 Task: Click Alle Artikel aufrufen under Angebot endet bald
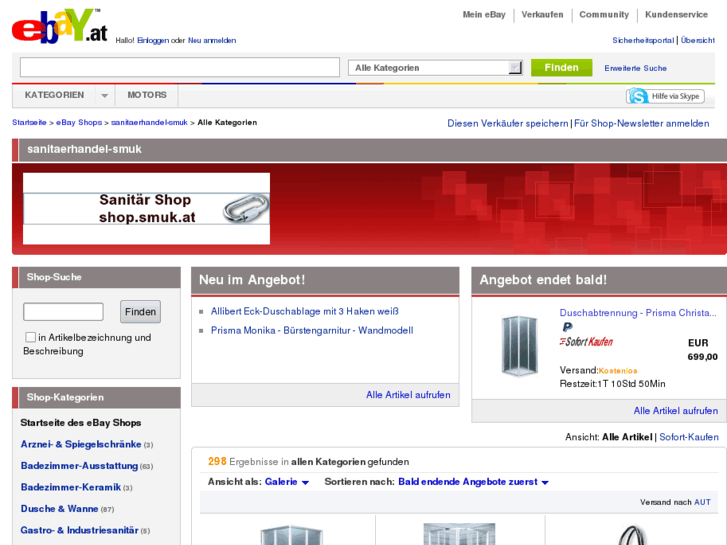676,410
